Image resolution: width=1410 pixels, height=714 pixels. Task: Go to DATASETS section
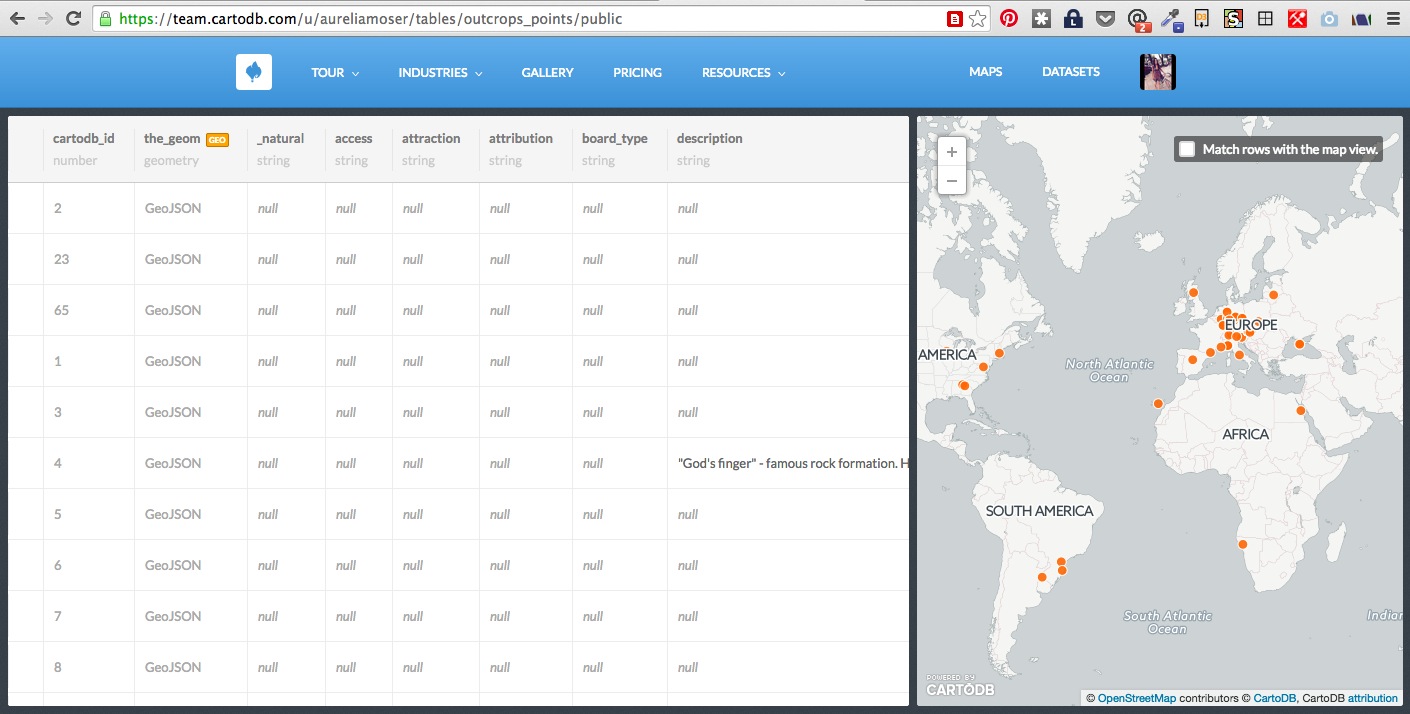point(1071,72)
